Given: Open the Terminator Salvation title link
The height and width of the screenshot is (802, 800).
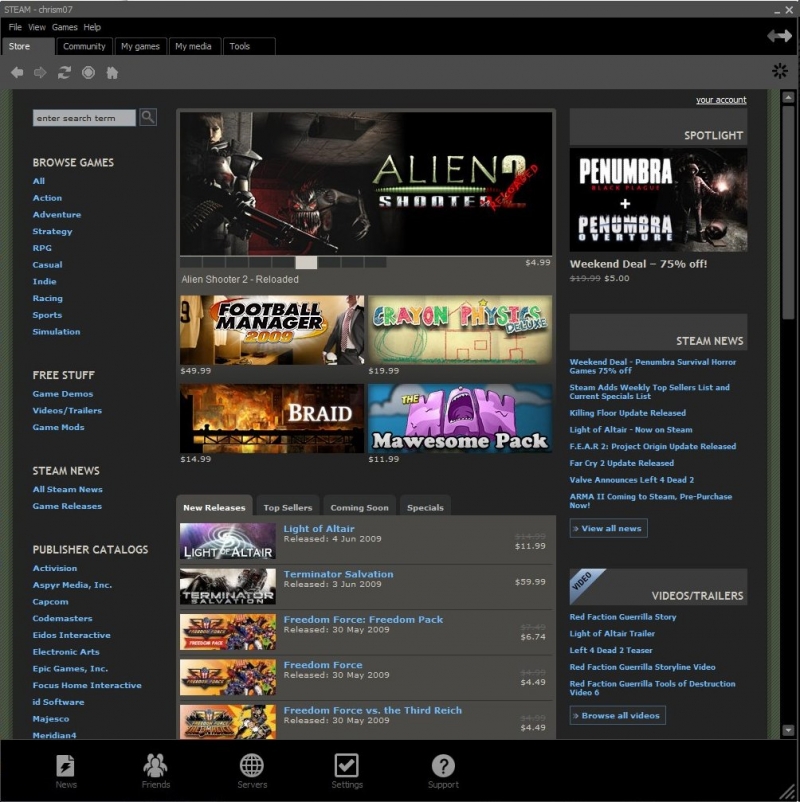Looking at the screenshot, I should click(x=339, y=574).
